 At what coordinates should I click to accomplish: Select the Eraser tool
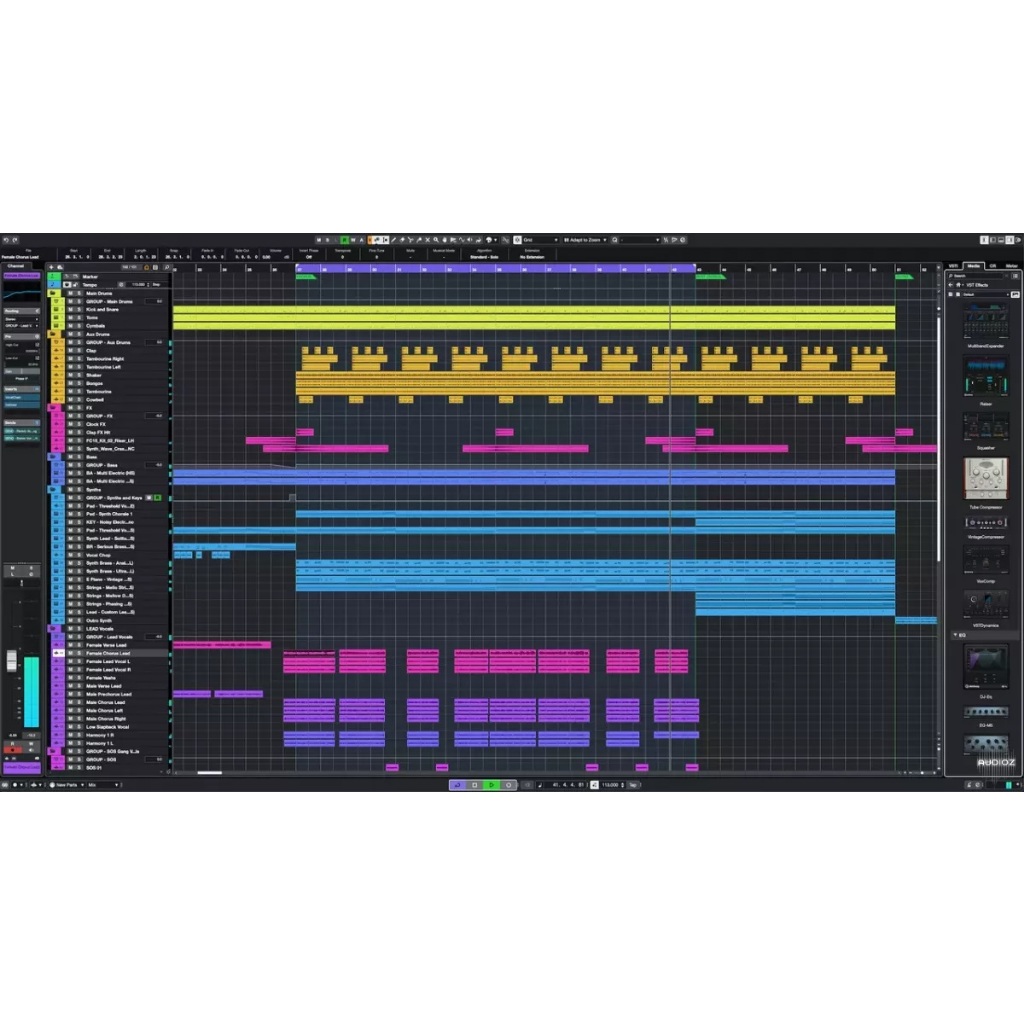coord(402,240)
